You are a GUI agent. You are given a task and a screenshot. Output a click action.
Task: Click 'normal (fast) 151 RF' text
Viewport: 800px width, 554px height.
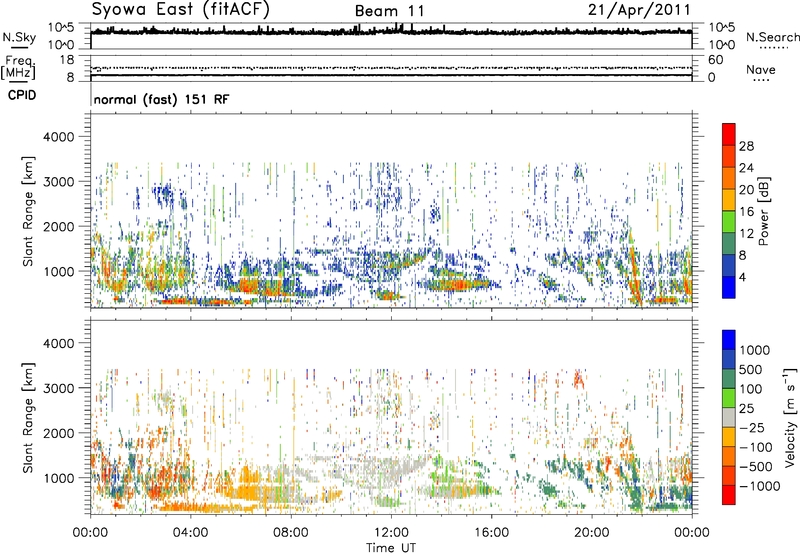click(x=162, y=99)
